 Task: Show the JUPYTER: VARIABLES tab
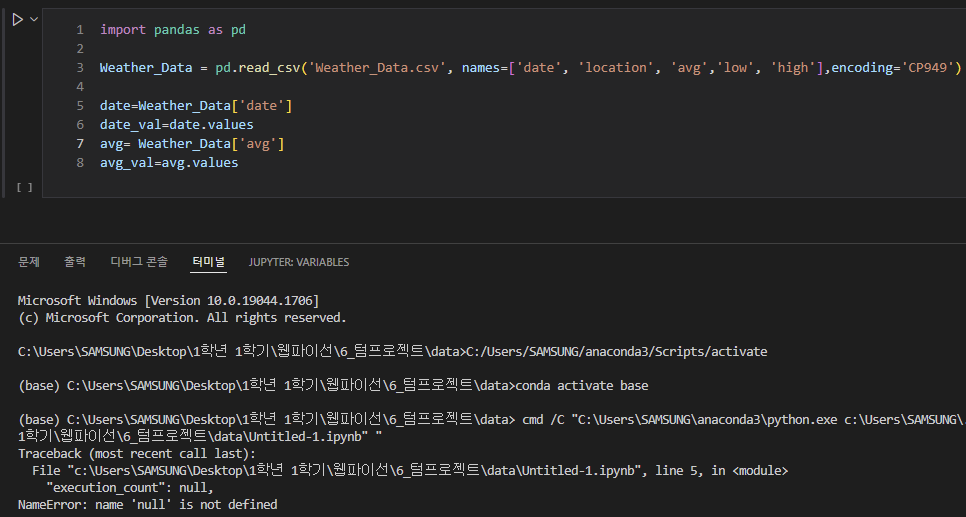point(298,262)
